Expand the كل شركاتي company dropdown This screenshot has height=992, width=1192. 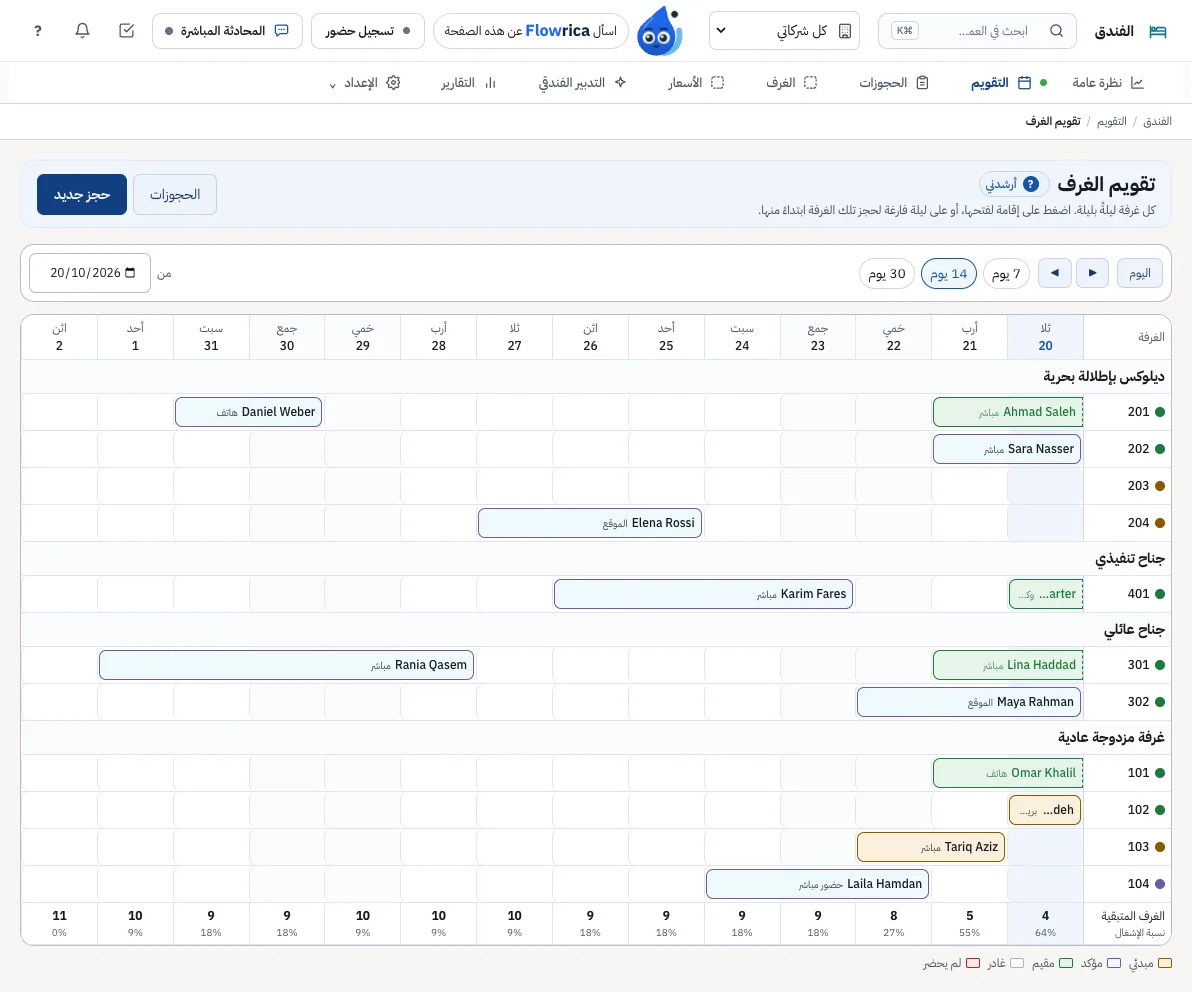[x=785, y=31]
